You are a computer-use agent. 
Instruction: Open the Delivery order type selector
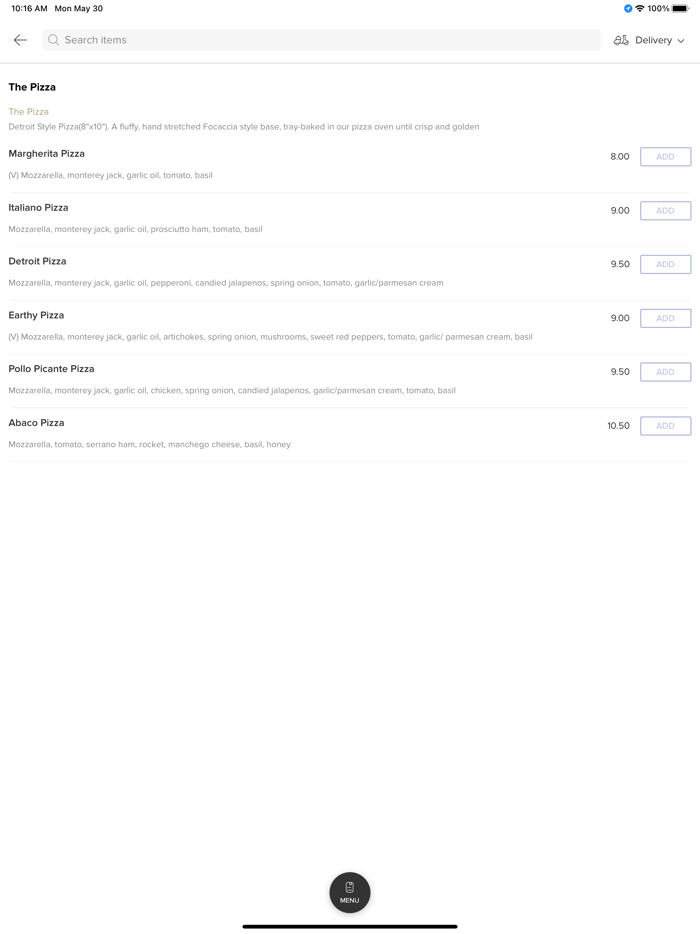coord(652,40)
